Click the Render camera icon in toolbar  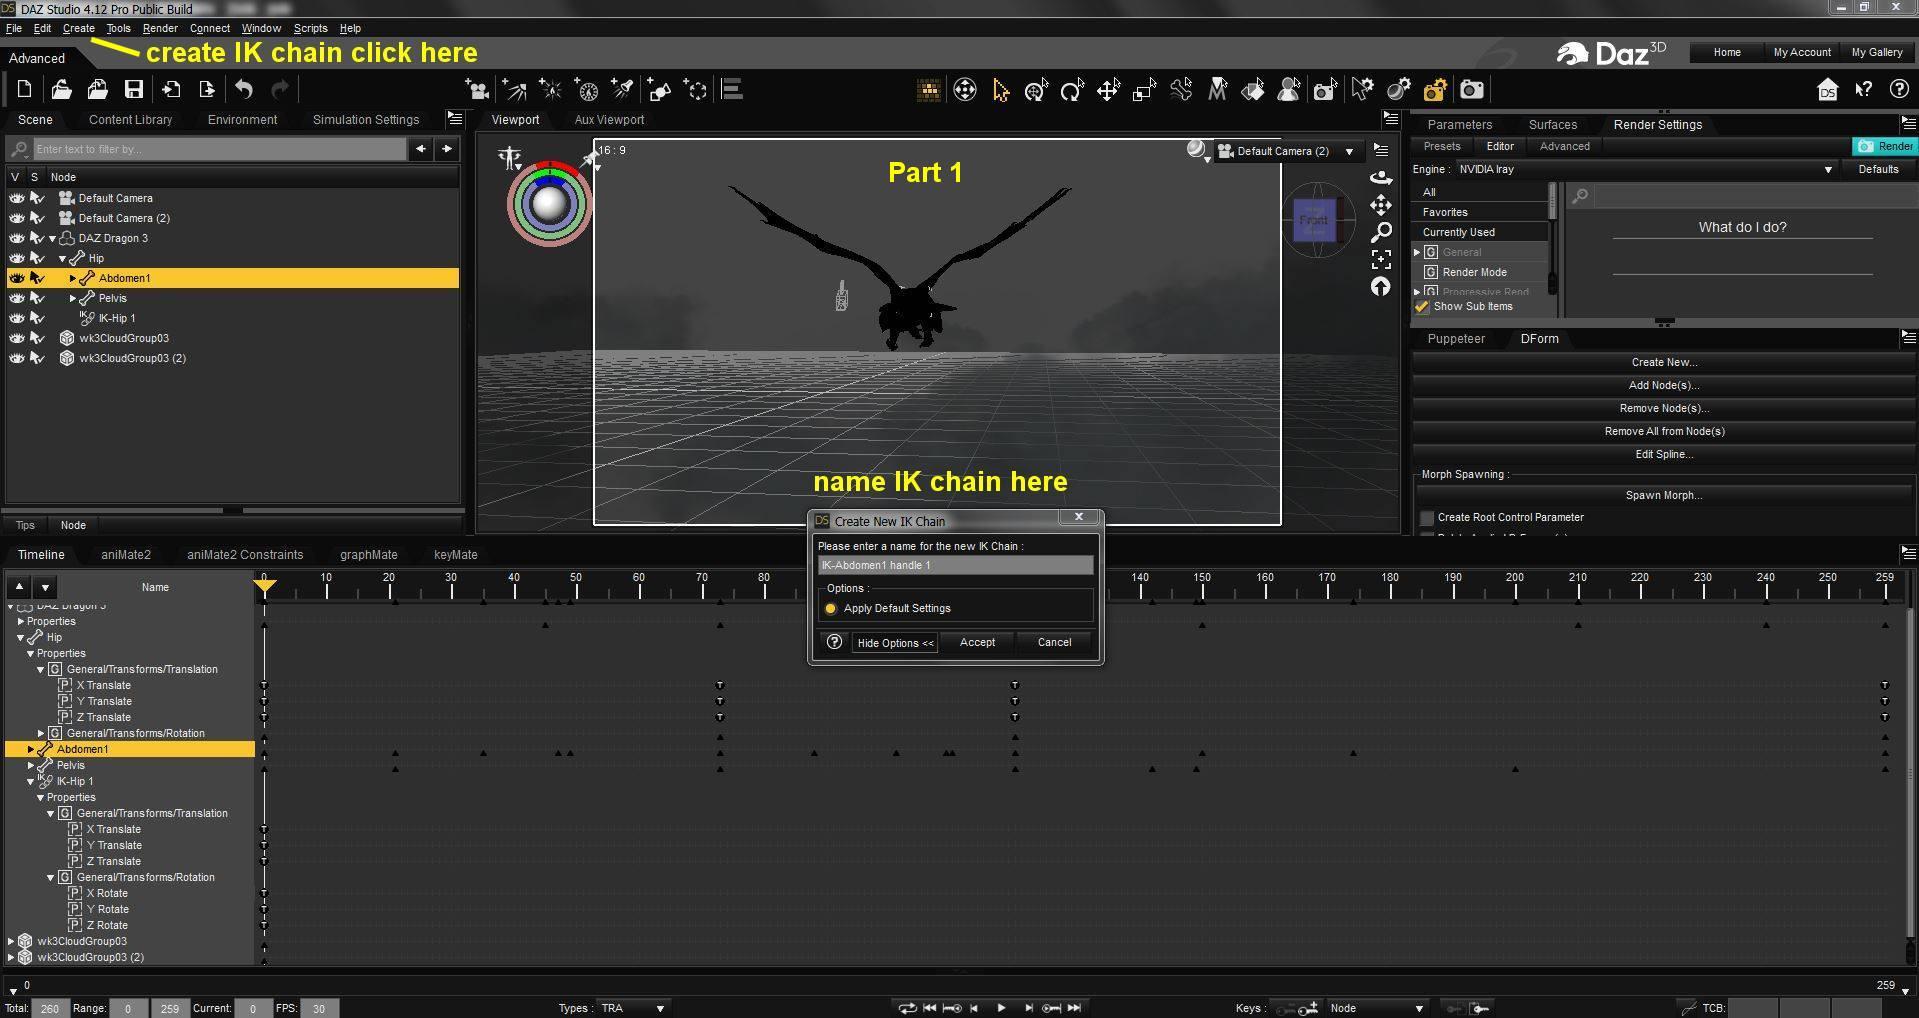point(1472,91)
